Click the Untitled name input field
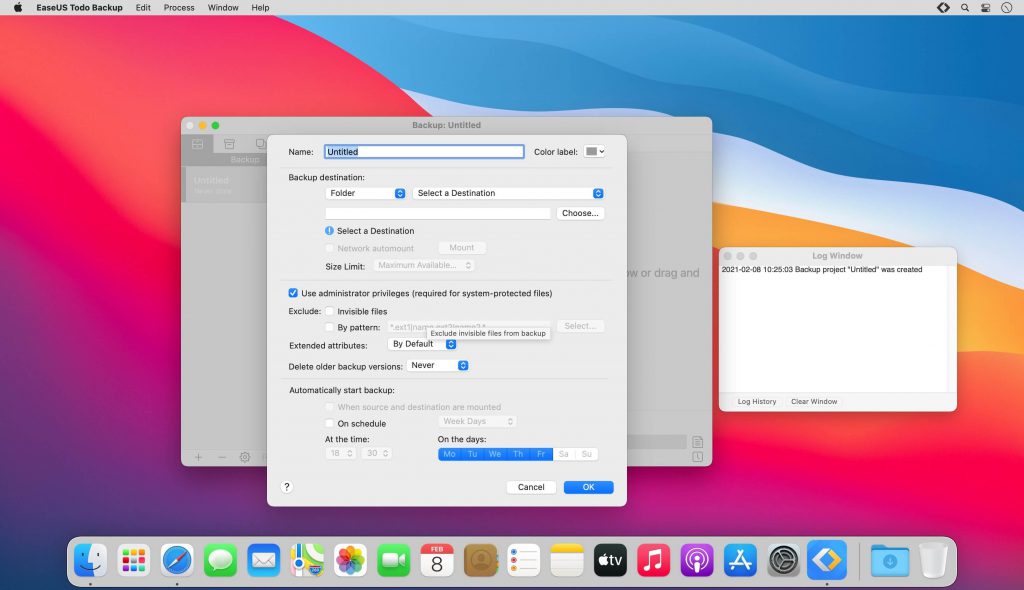This screenshot has width=1024, height=590. [422, 151]
